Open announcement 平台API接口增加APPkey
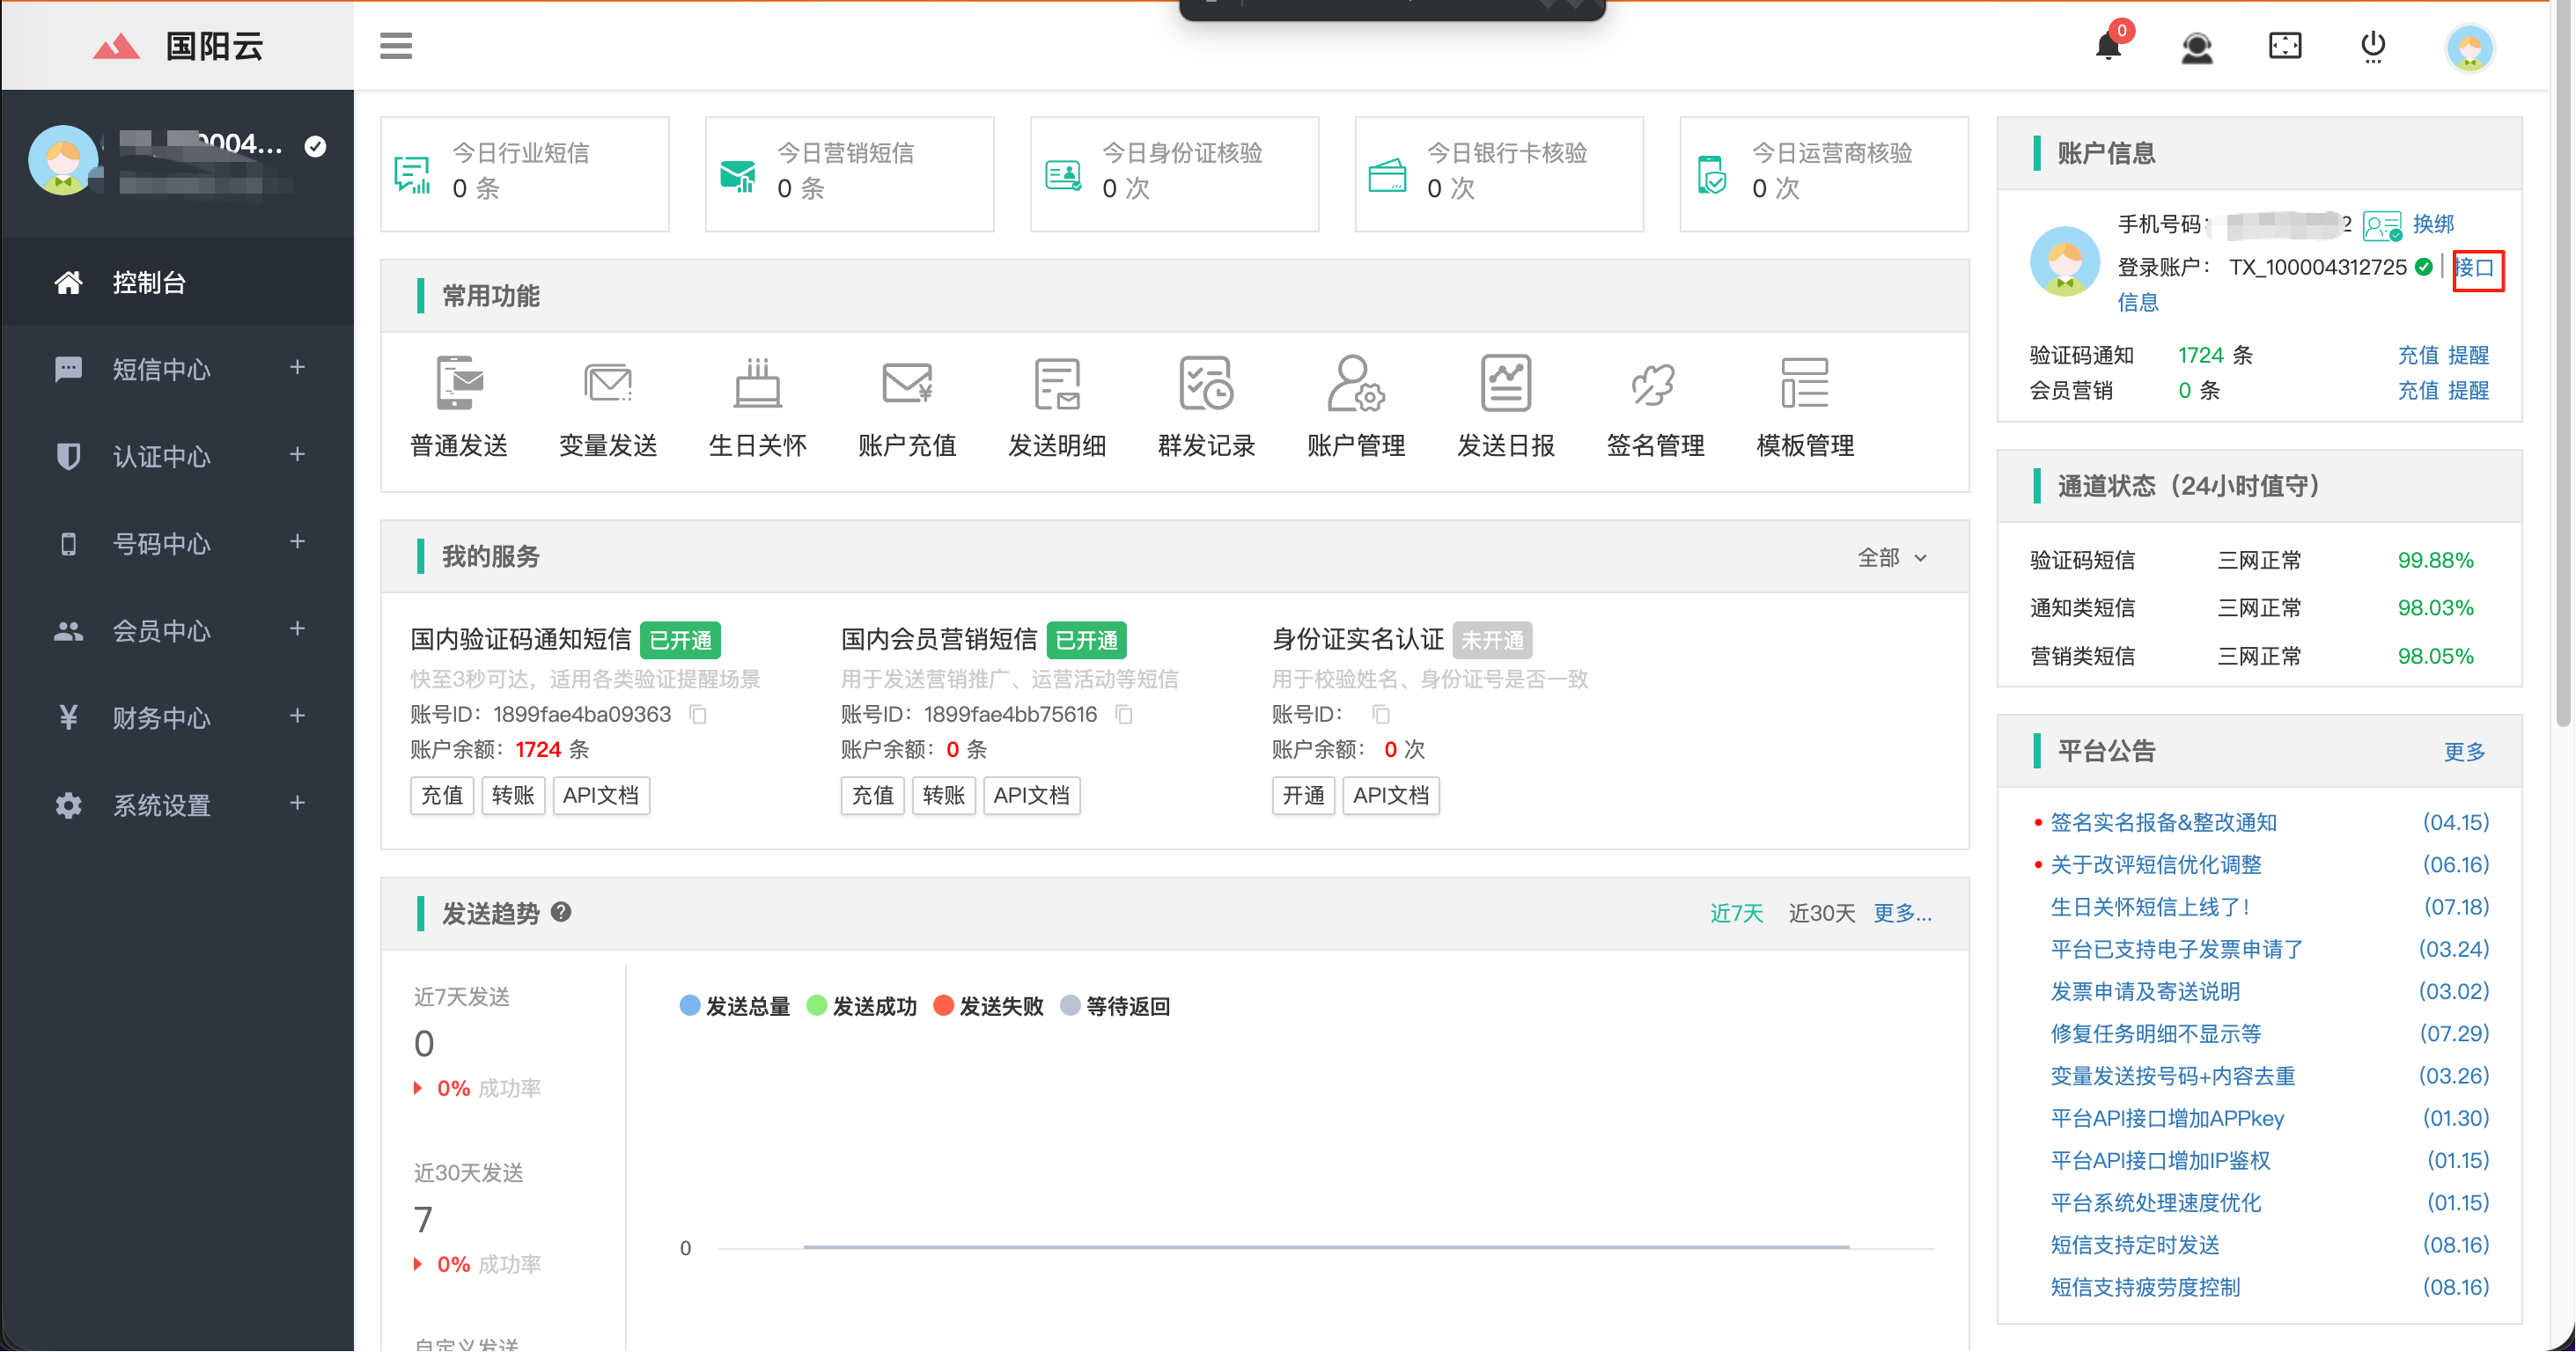 2167,1118
